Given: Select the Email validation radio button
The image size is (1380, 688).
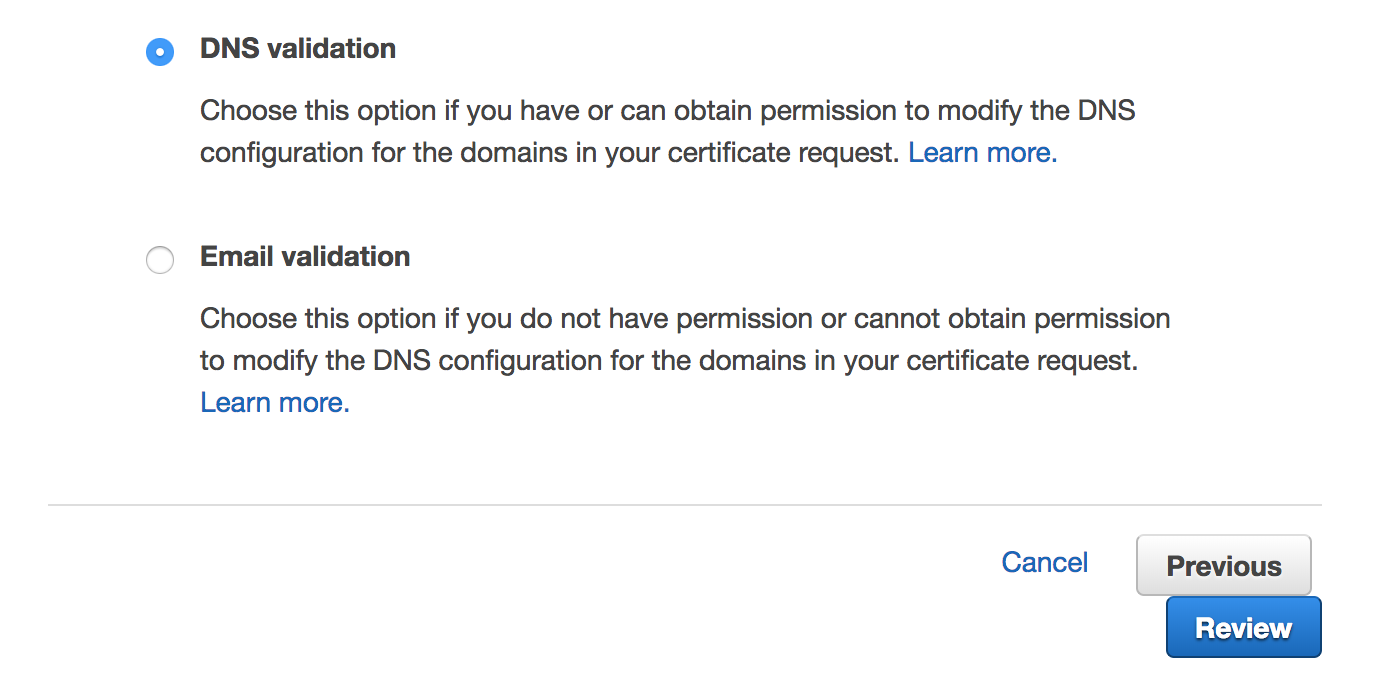Looking at the screenshot, I should tap(160, 261).
